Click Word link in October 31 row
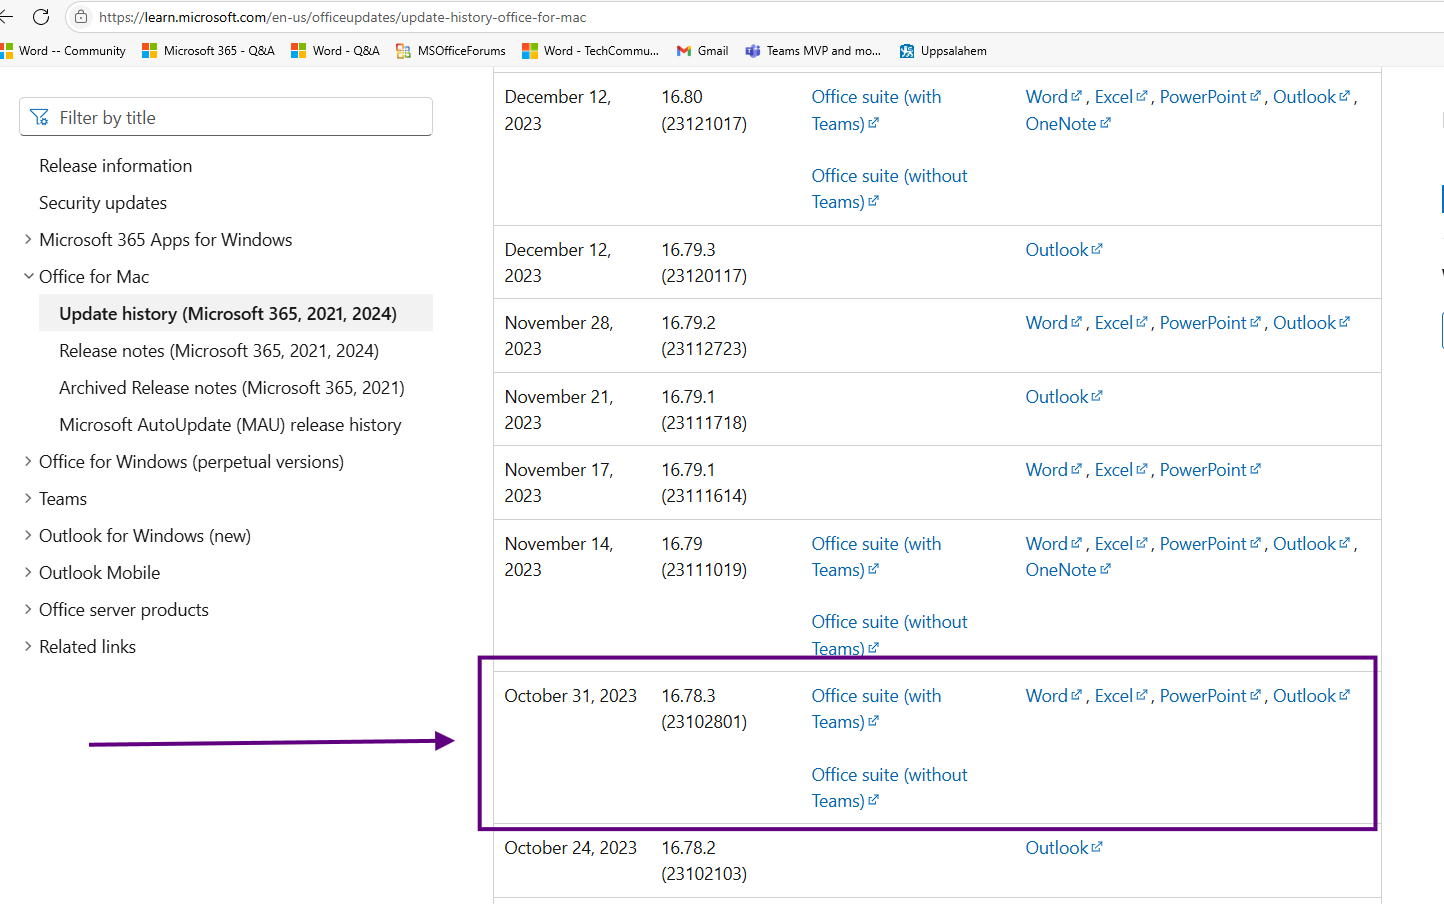Image resolution: width=1444 pixels, height=904 pixels. click(1053, 696)
